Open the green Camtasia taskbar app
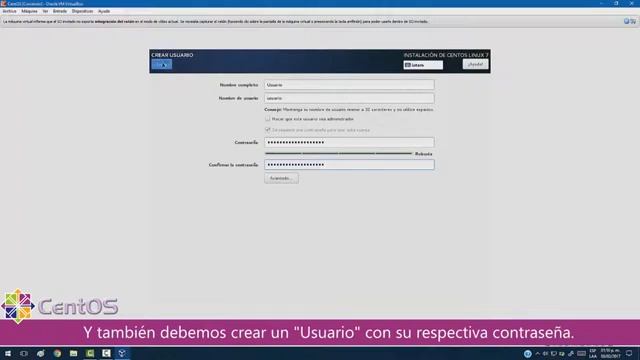 pos(90,353)
